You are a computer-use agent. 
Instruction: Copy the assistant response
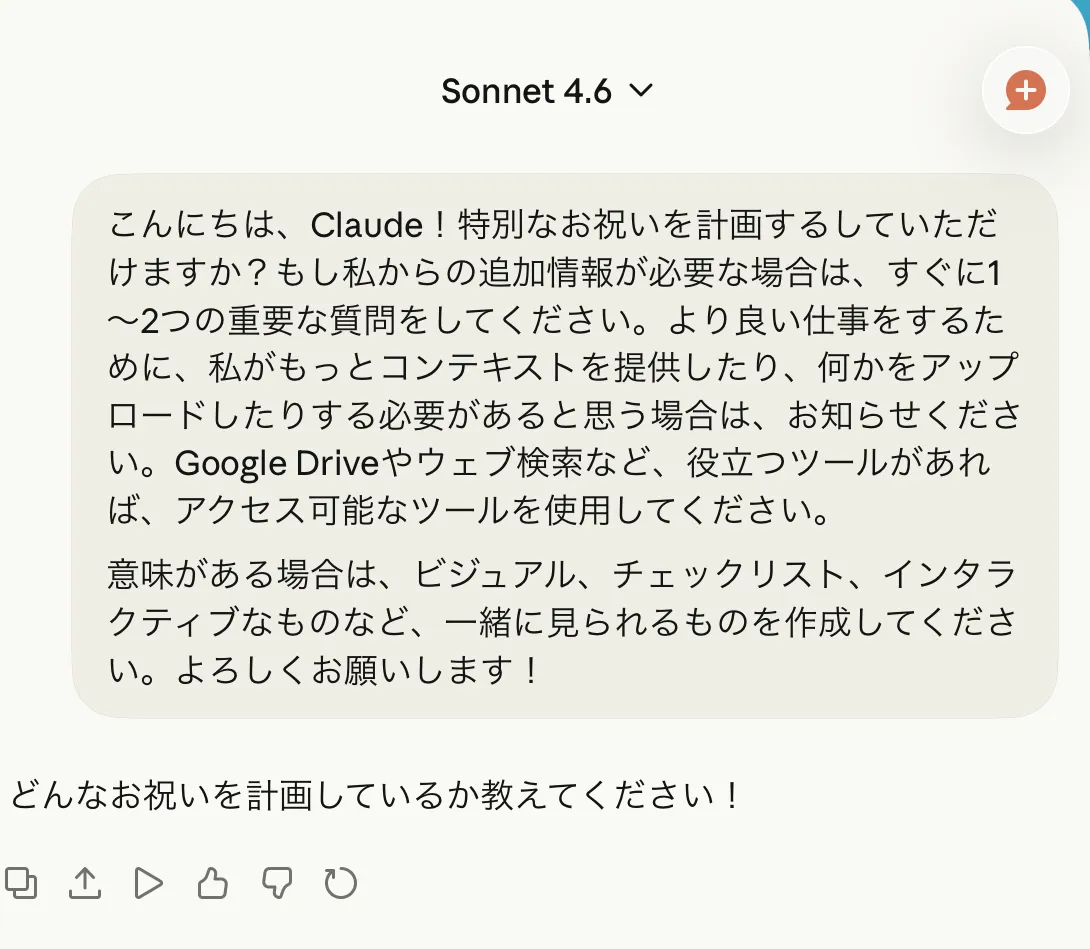point(22,883)
